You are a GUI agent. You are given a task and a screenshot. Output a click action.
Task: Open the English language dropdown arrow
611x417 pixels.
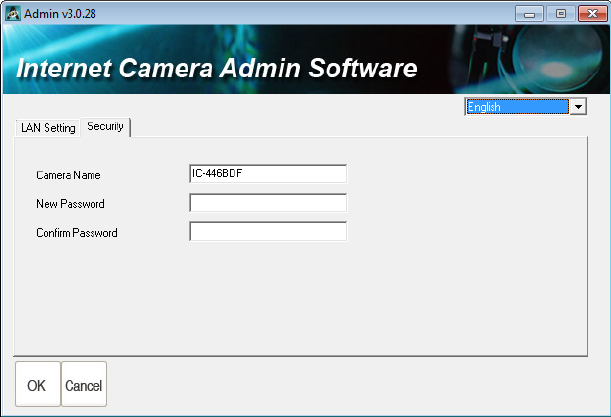(x=578, y=107)
